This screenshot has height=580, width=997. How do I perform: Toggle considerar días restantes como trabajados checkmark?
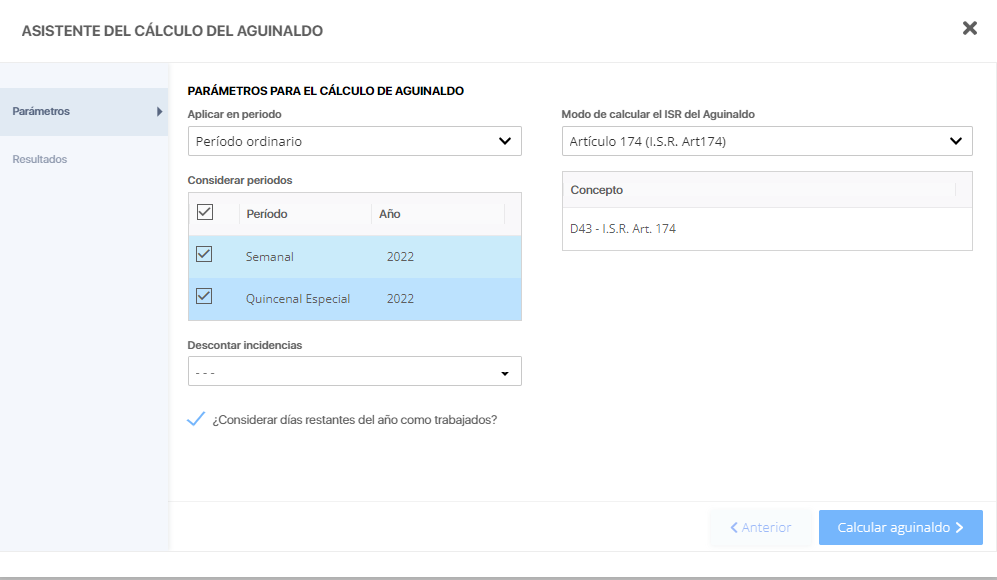coord(196,419)
